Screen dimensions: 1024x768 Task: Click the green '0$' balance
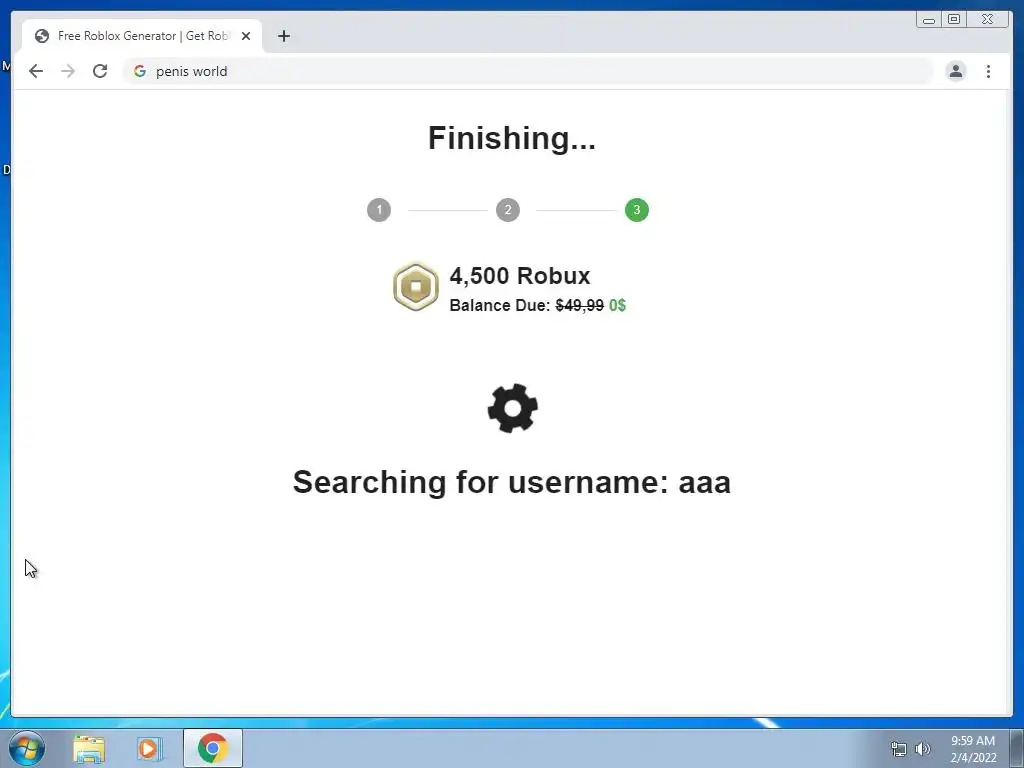pos(617,306)
